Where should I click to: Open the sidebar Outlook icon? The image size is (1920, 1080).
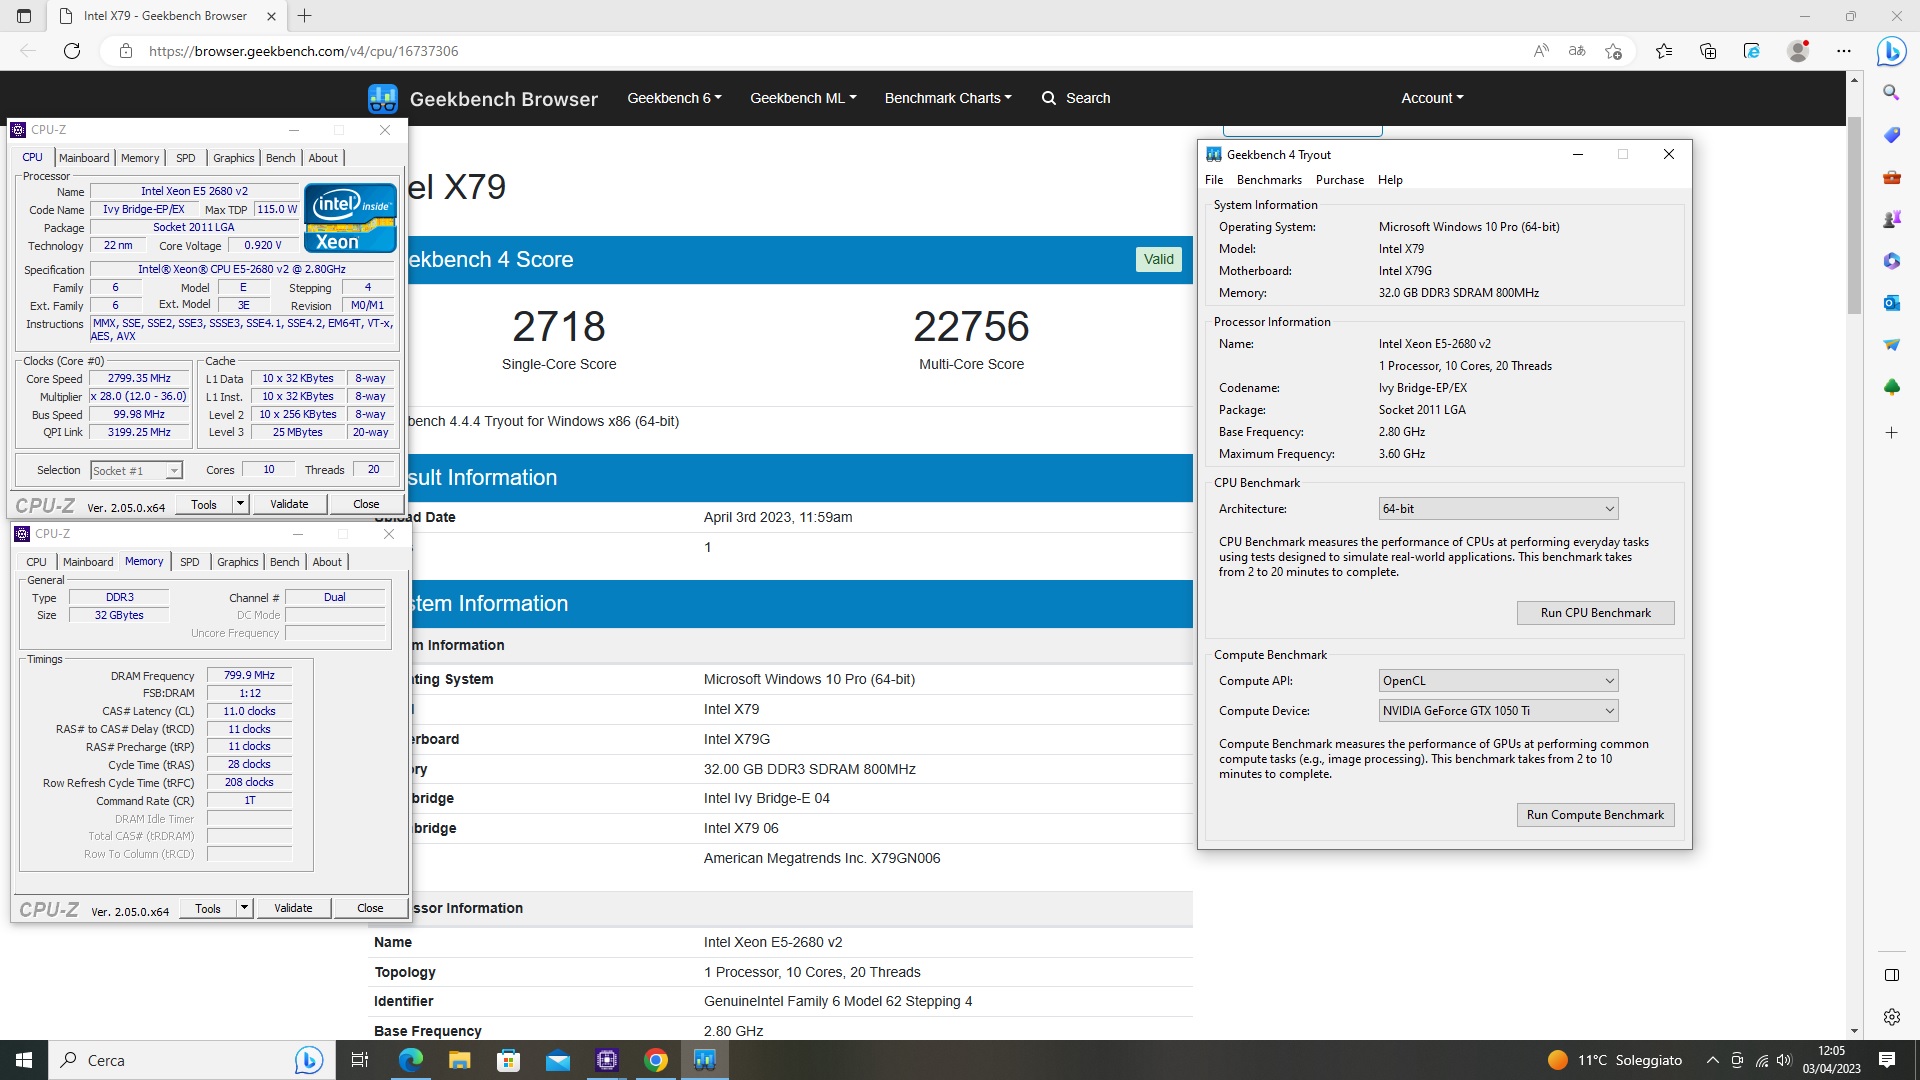tap(1891, 303)
